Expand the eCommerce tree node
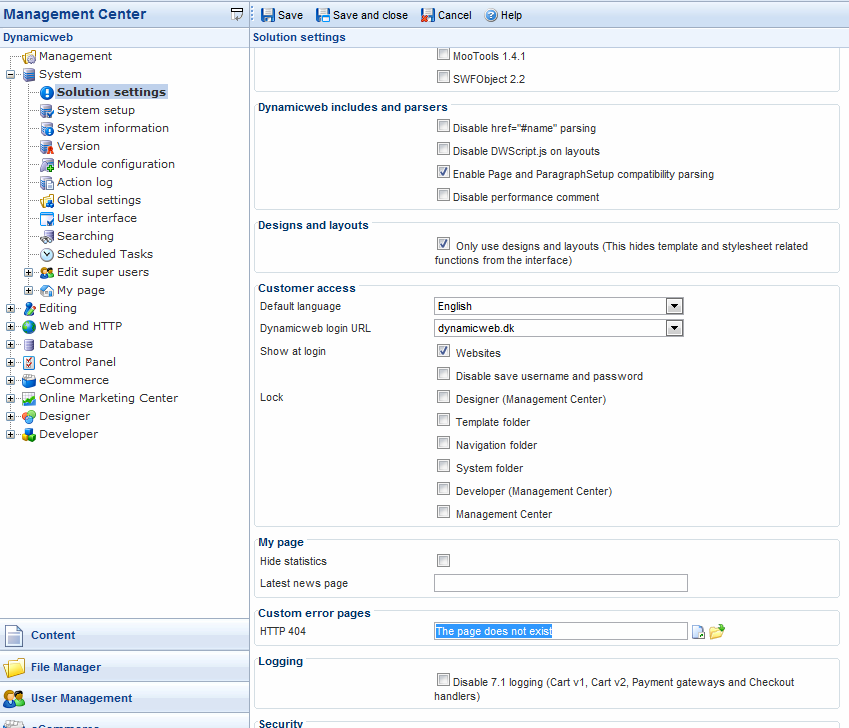Image resolution: width=849 pixels, height=728 pixels. [11, 380]
